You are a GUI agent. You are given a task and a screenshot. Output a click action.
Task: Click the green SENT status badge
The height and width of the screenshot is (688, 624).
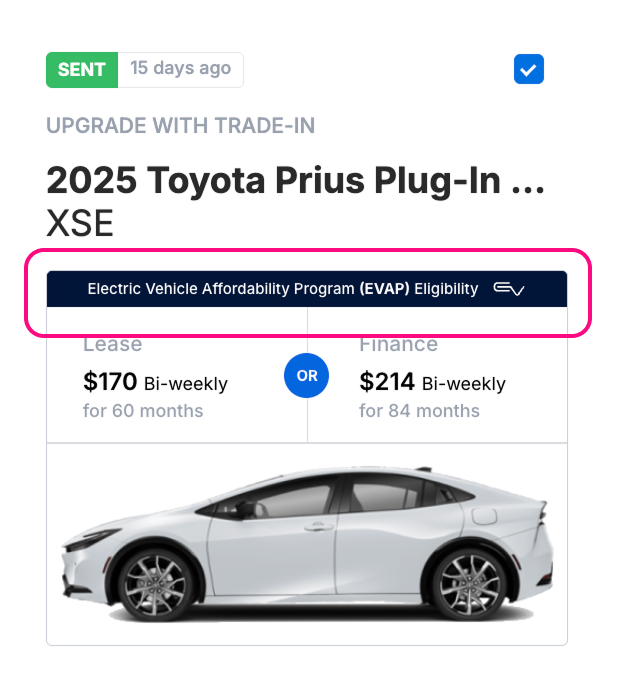pos(82,69)
